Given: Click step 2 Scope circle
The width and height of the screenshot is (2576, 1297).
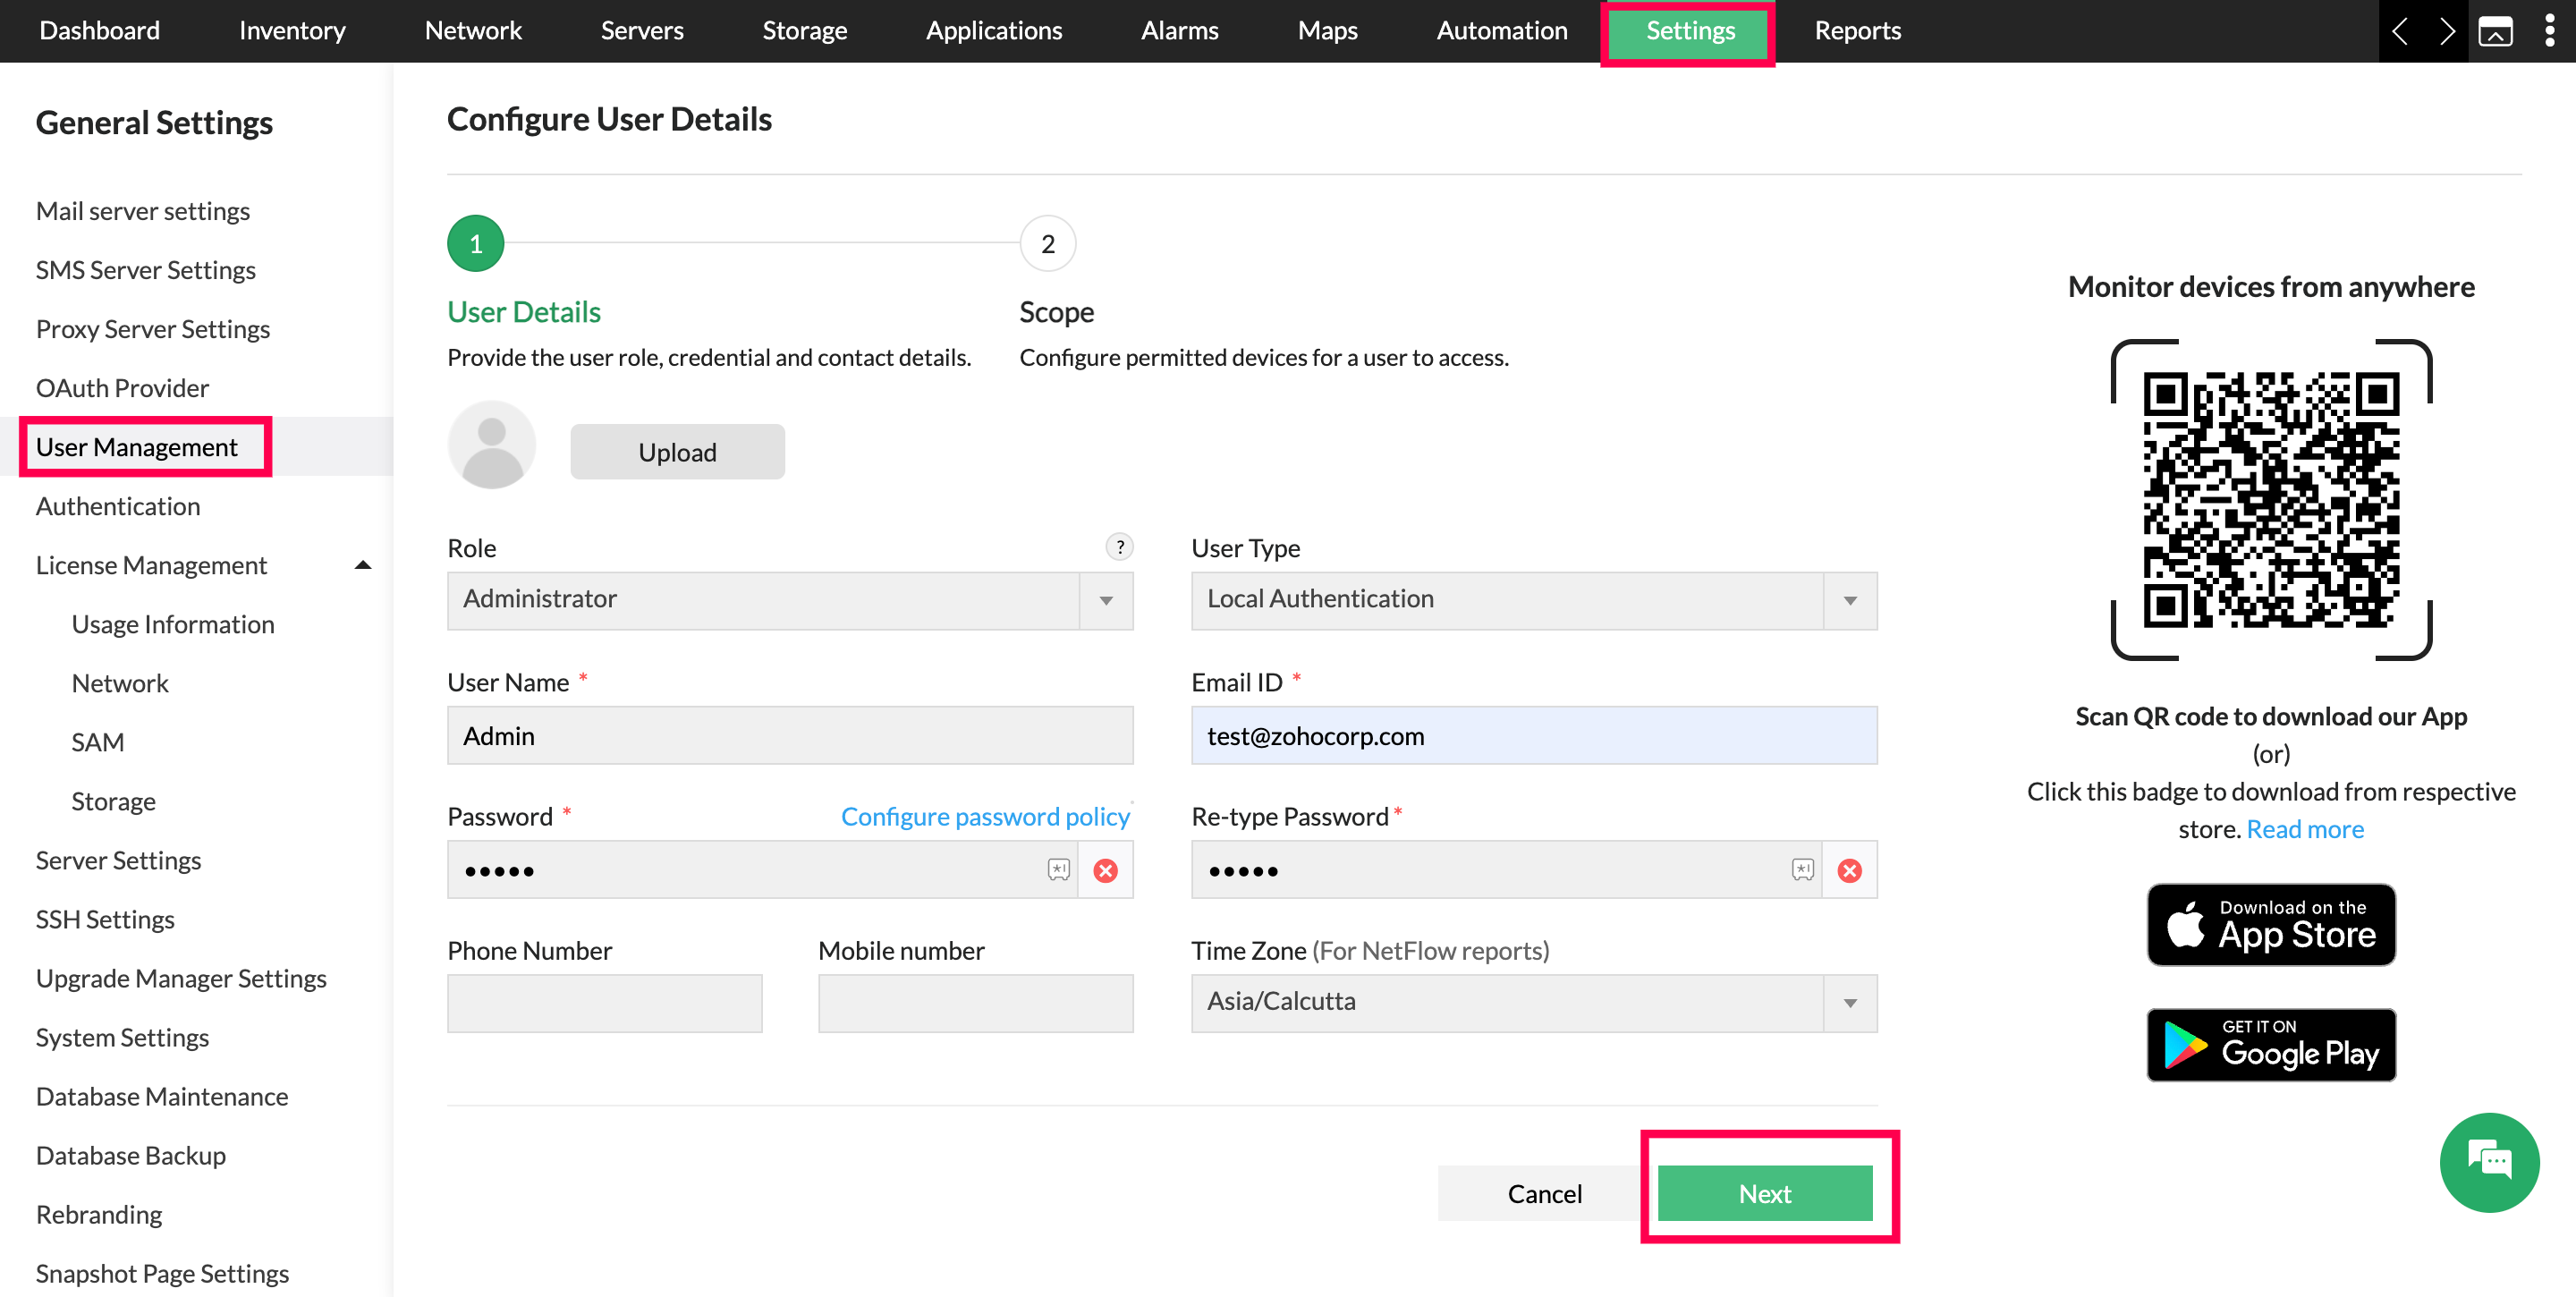Looking at the screenshot, I should pos(1047,243).
